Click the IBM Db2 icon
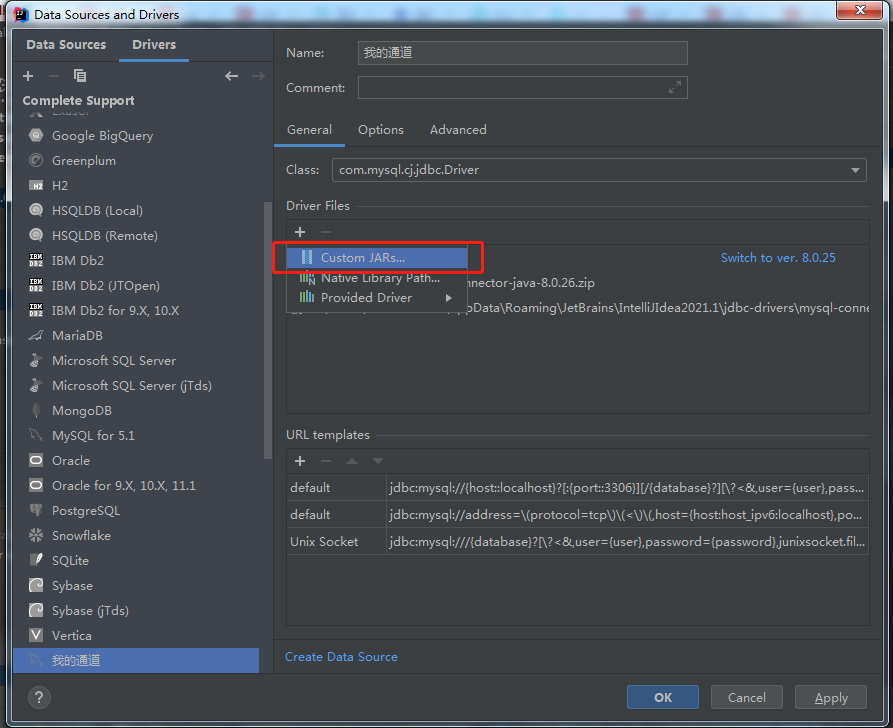The height and width of the screenshot is (728, 893). coord(36,260)
